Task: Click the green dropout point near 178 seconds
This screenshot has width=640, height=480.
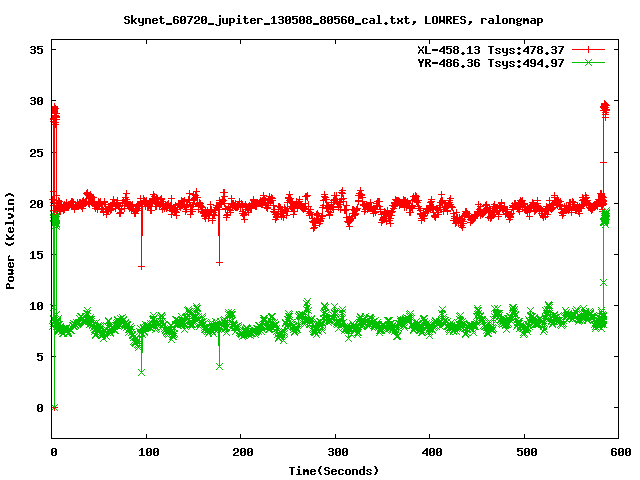Action: [x=219, y=367]
